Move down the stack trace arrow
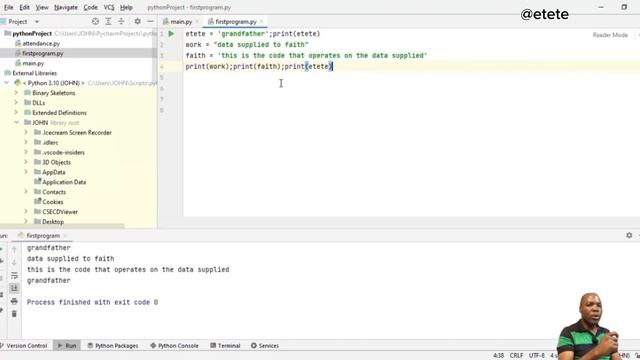640x360 pixels. [14, 262]
